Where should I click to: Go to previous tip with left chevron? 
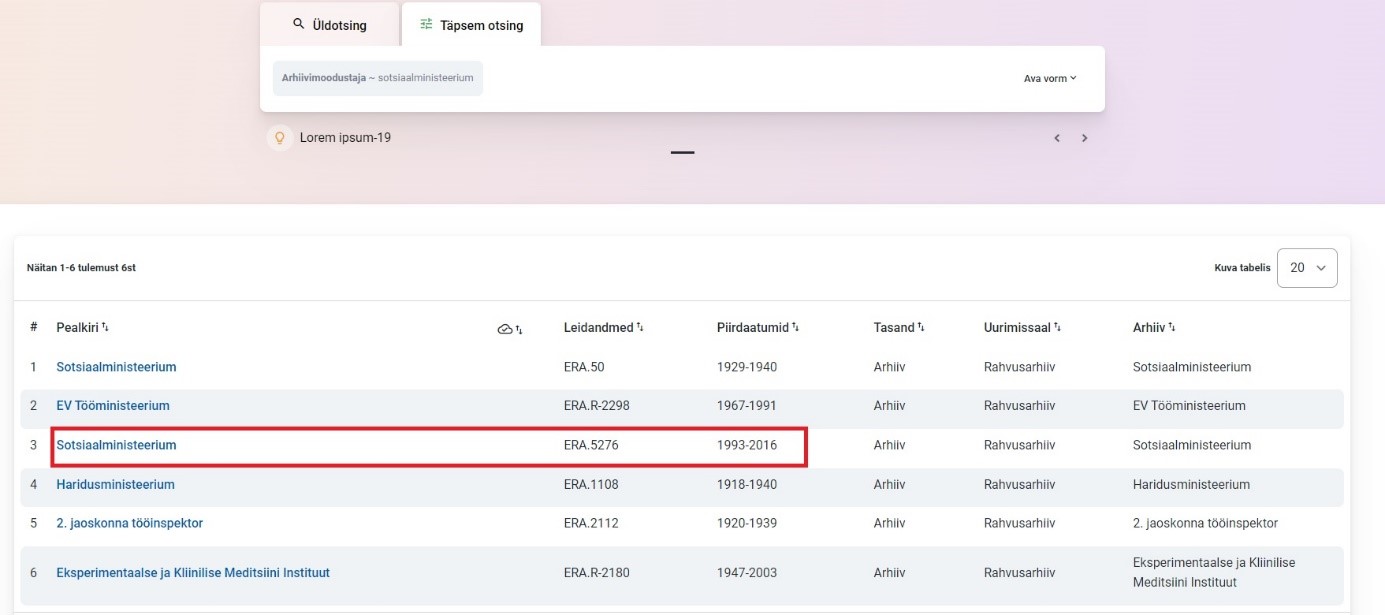(1057, 138)
